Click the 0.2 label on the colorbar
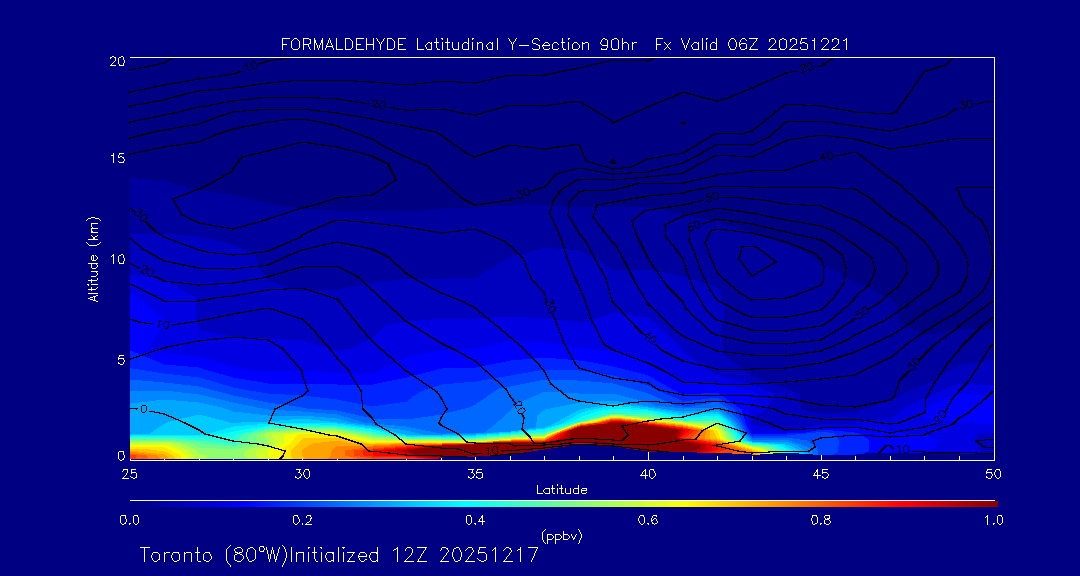Screen dimensions: 1080x576 302,520
